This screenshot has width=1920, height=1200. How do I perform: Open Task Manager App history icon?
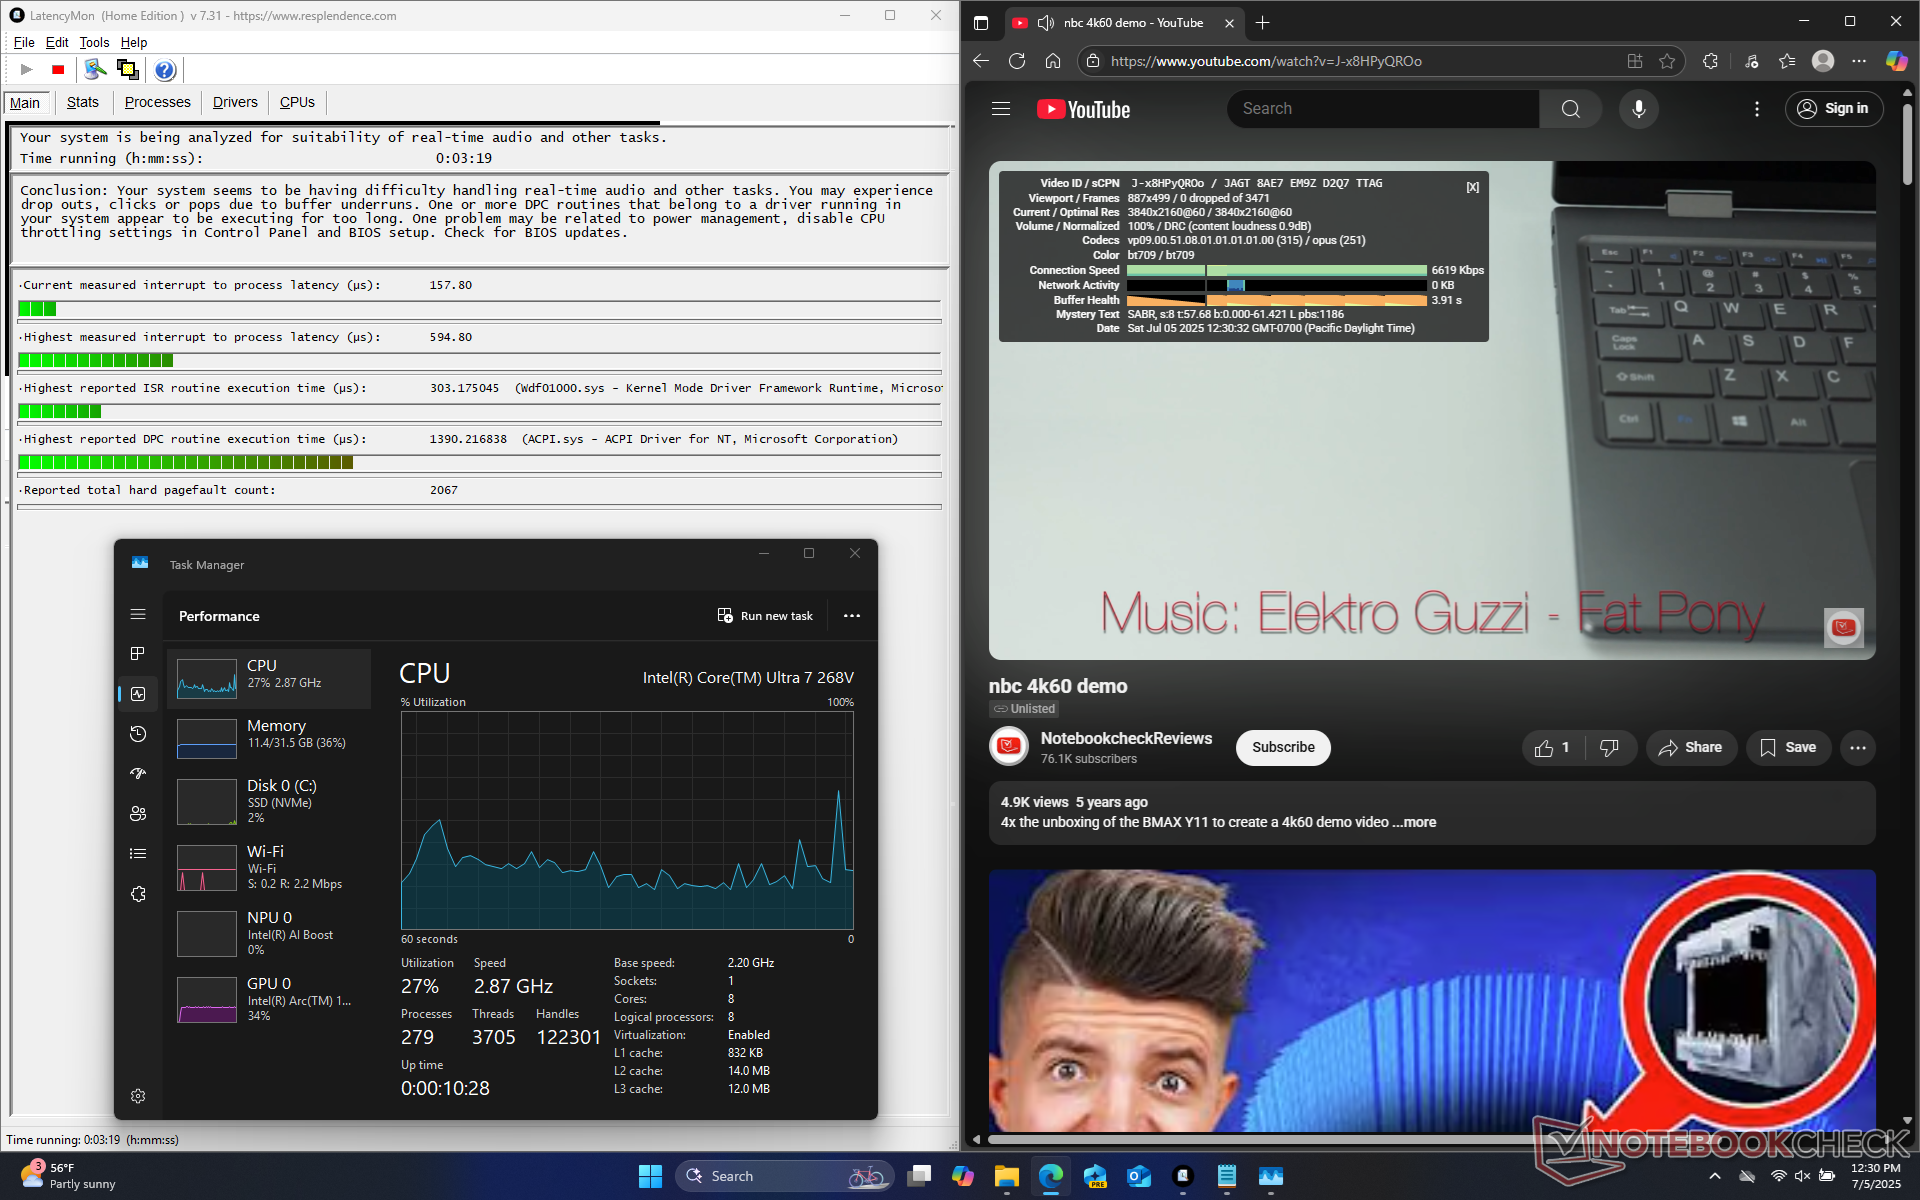pyautogui.click(x=138, y=734)
